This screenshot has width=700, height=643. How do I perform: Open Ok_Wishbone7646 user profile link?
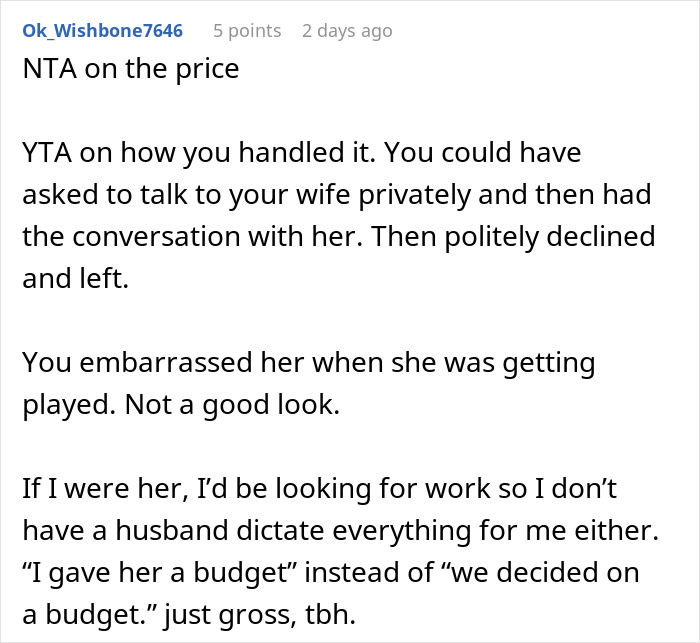101,31
